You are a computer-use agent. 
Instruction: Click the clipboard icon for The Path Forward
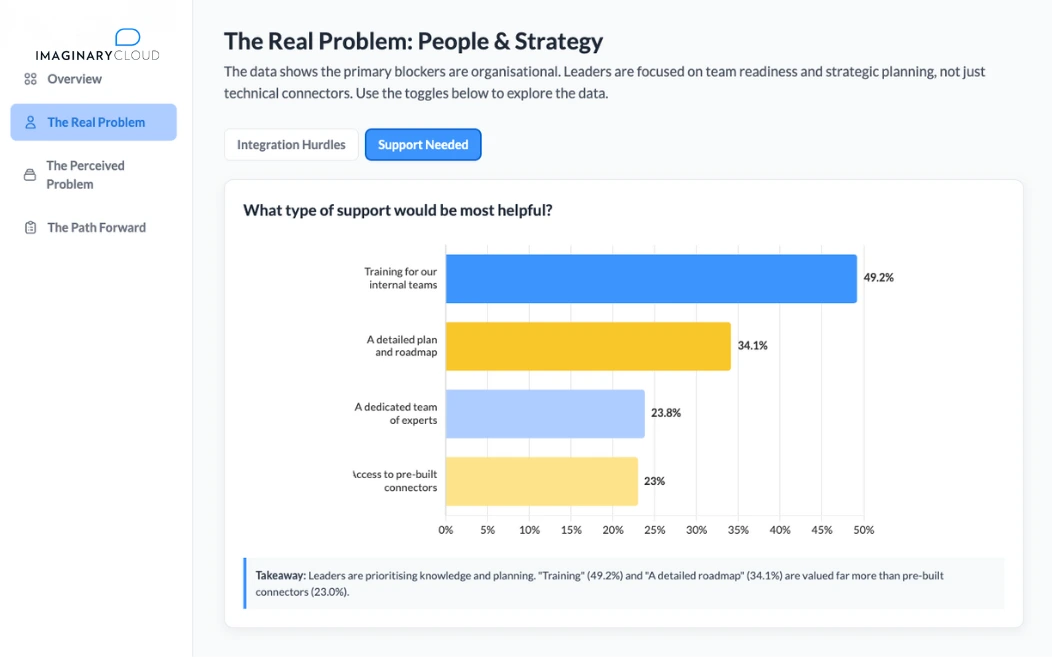(28, 227)
